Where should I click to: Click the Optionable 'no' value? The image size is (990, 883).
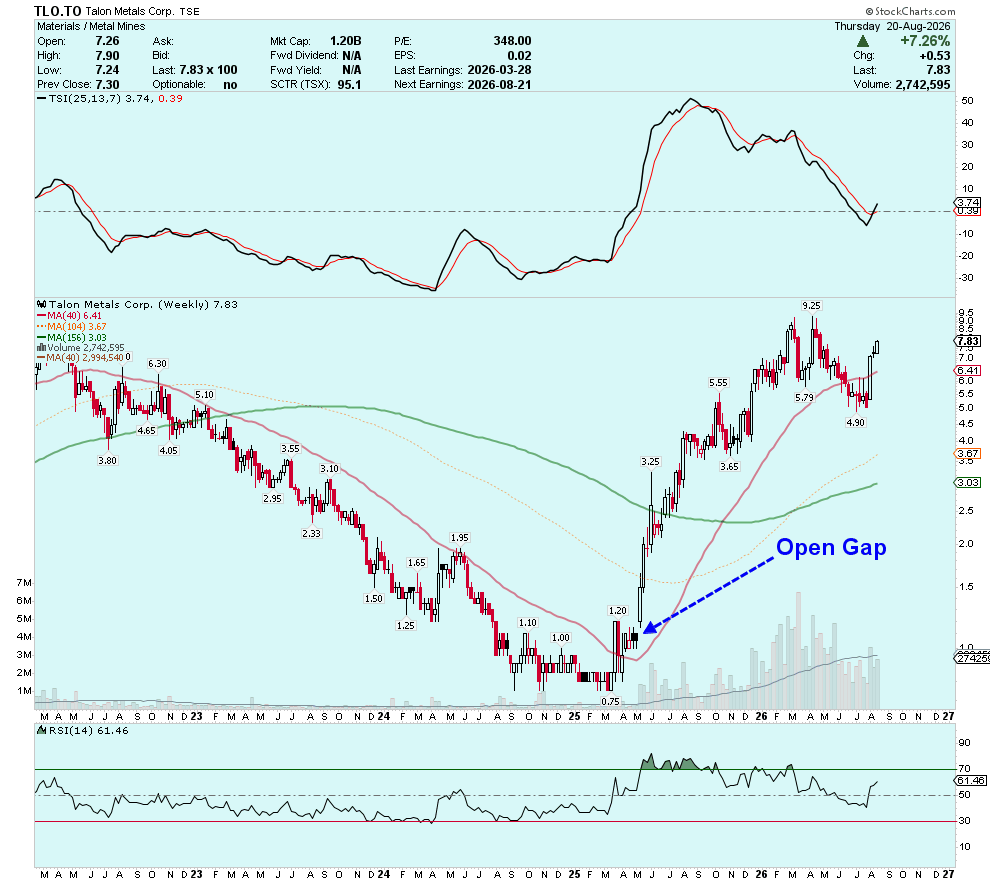pos(230,85)
